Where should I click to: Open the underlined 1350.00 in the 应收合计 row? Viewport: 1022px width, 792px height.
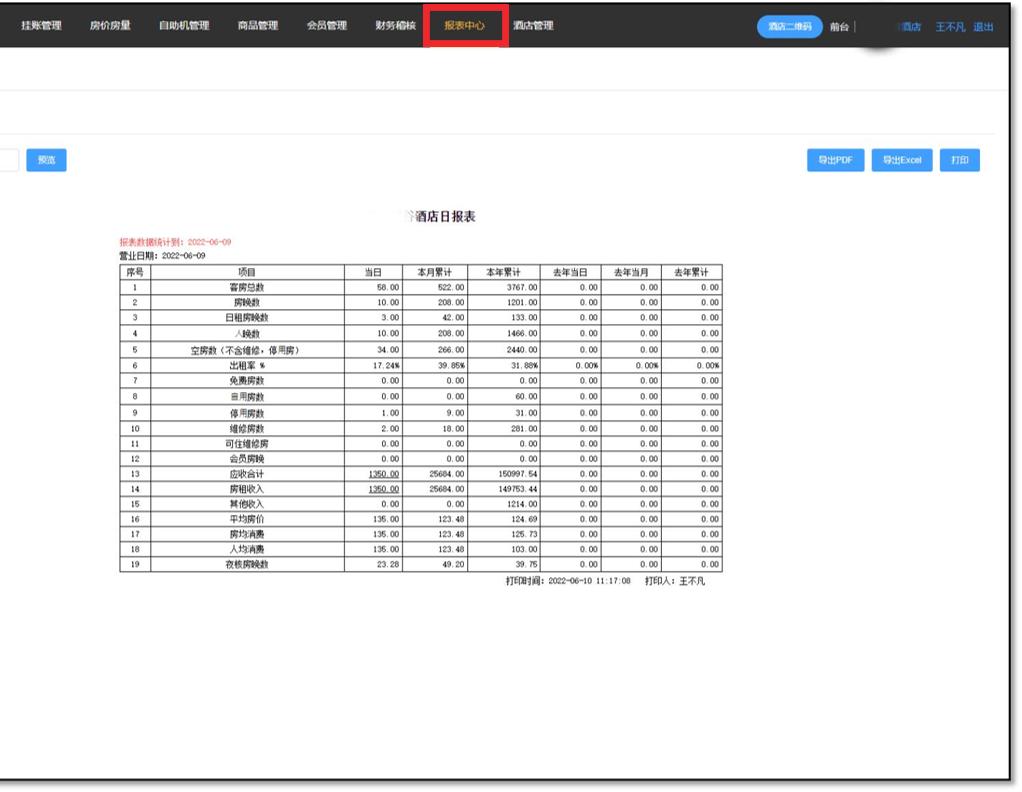[383, 474]
